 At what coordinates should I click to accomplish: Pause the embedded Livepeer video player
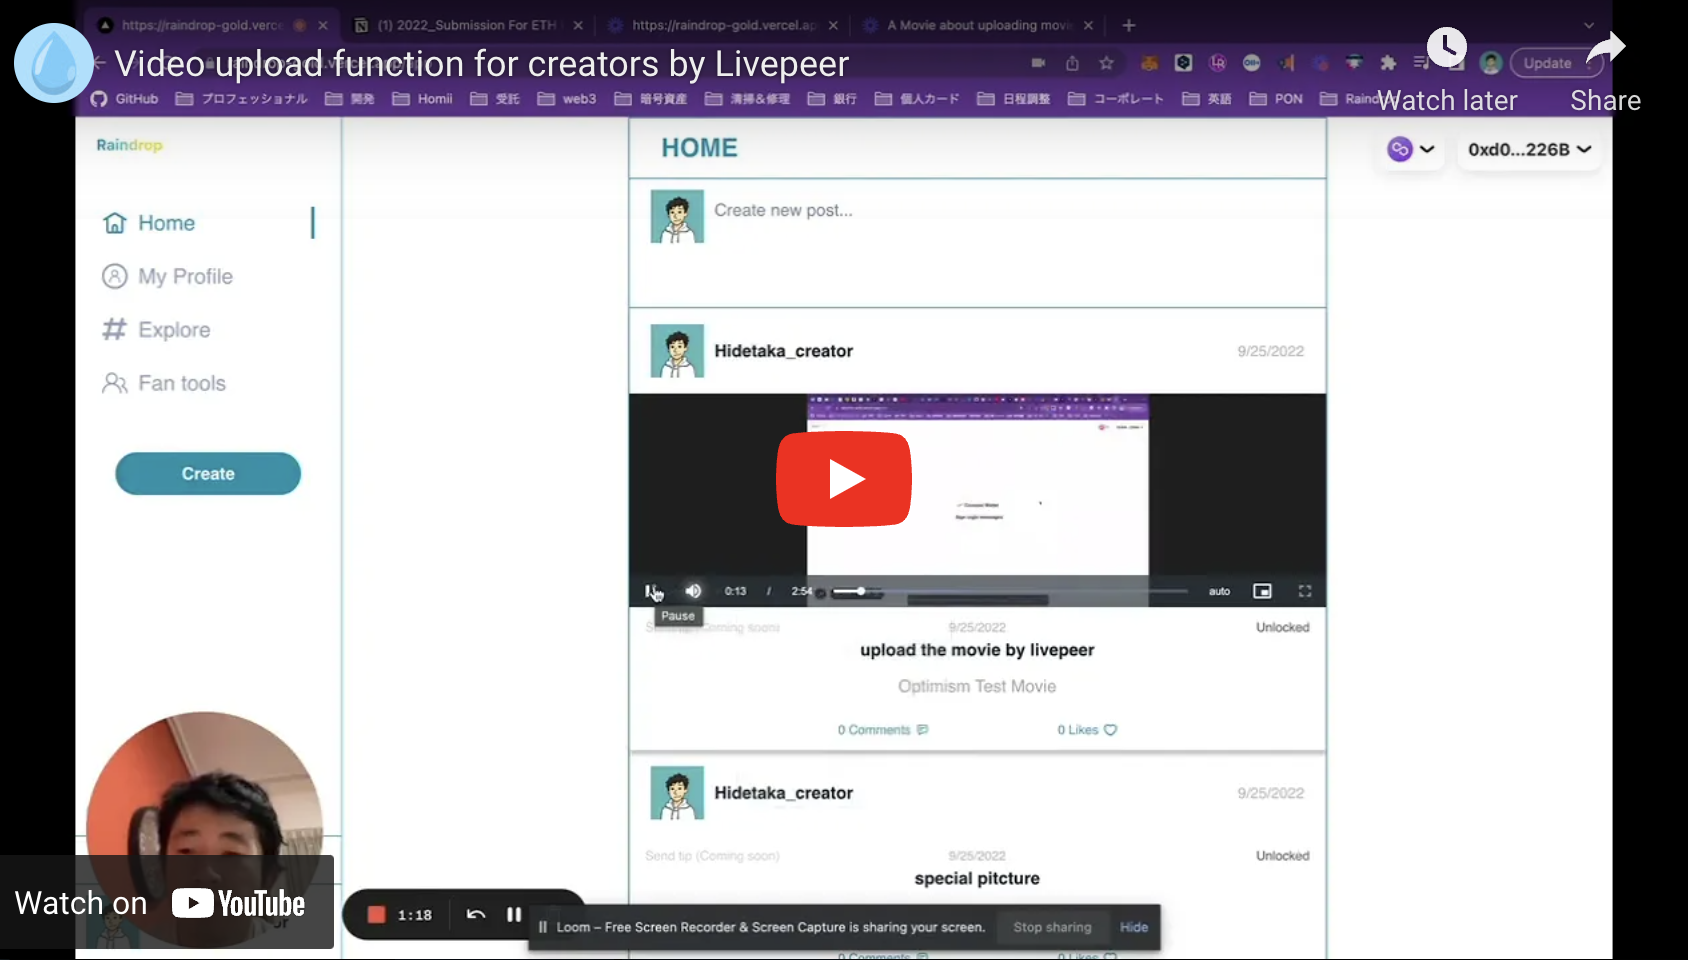[x=651, y=591]
